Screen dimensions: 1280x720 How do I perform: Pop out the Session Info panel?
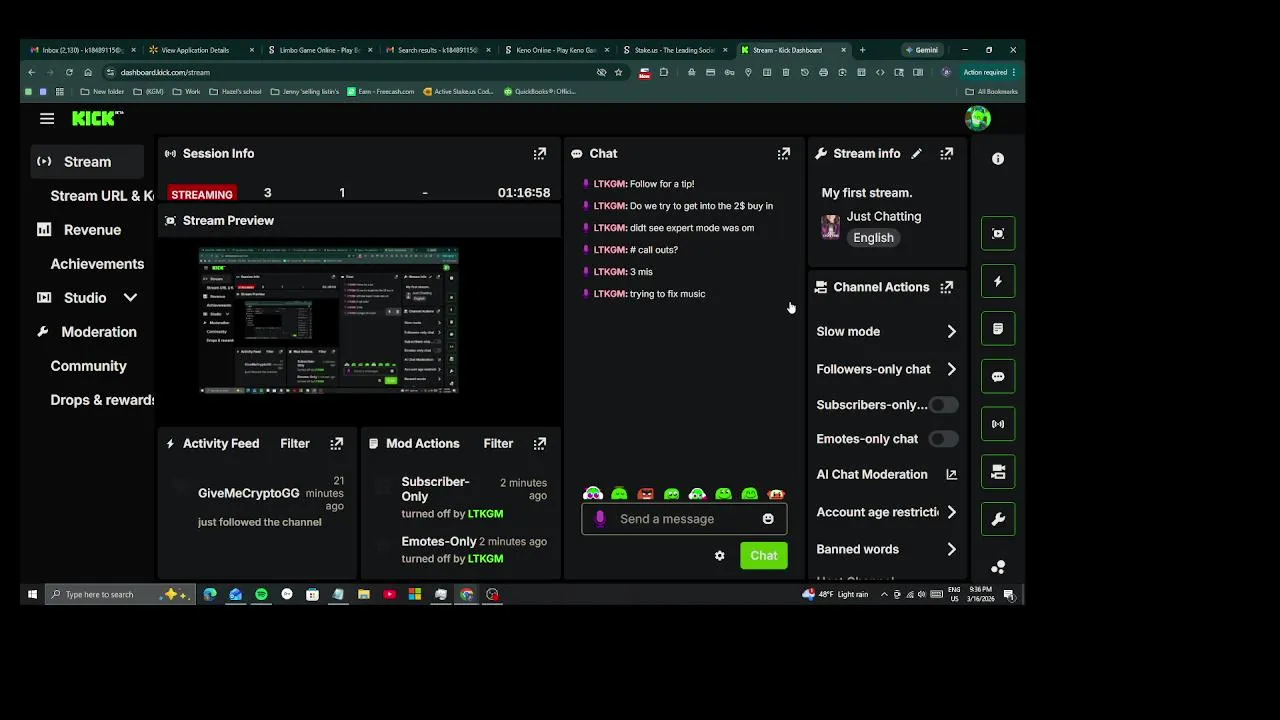pos(540,154)
